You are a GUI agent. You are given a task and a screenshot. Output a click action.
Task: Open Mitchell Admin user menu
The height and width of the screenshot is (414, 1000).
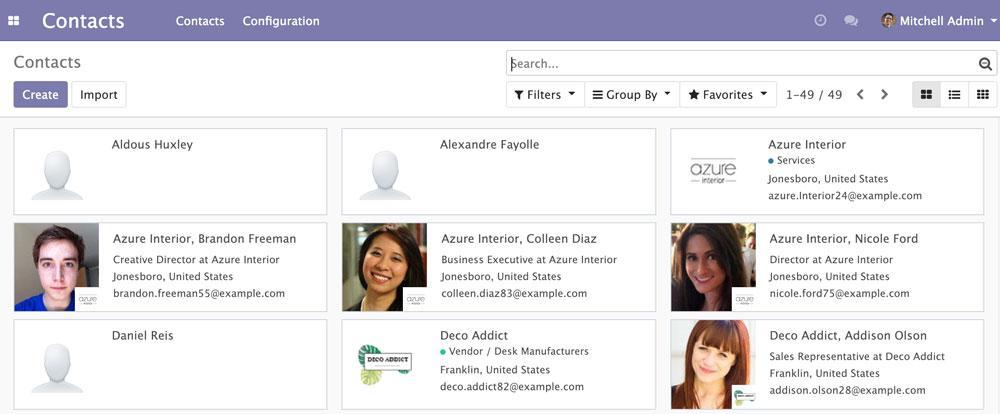click(x=939, y=21)
